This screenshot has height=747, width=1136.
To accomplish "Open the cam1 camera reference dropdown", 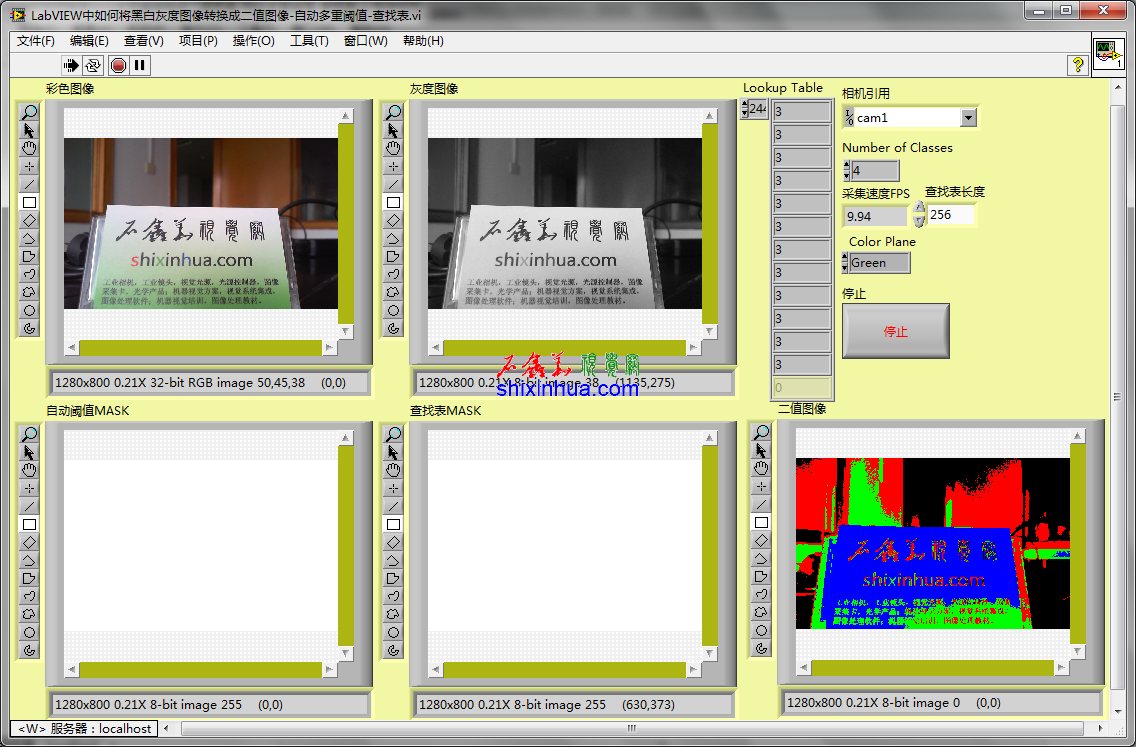I will coord(967,118).
